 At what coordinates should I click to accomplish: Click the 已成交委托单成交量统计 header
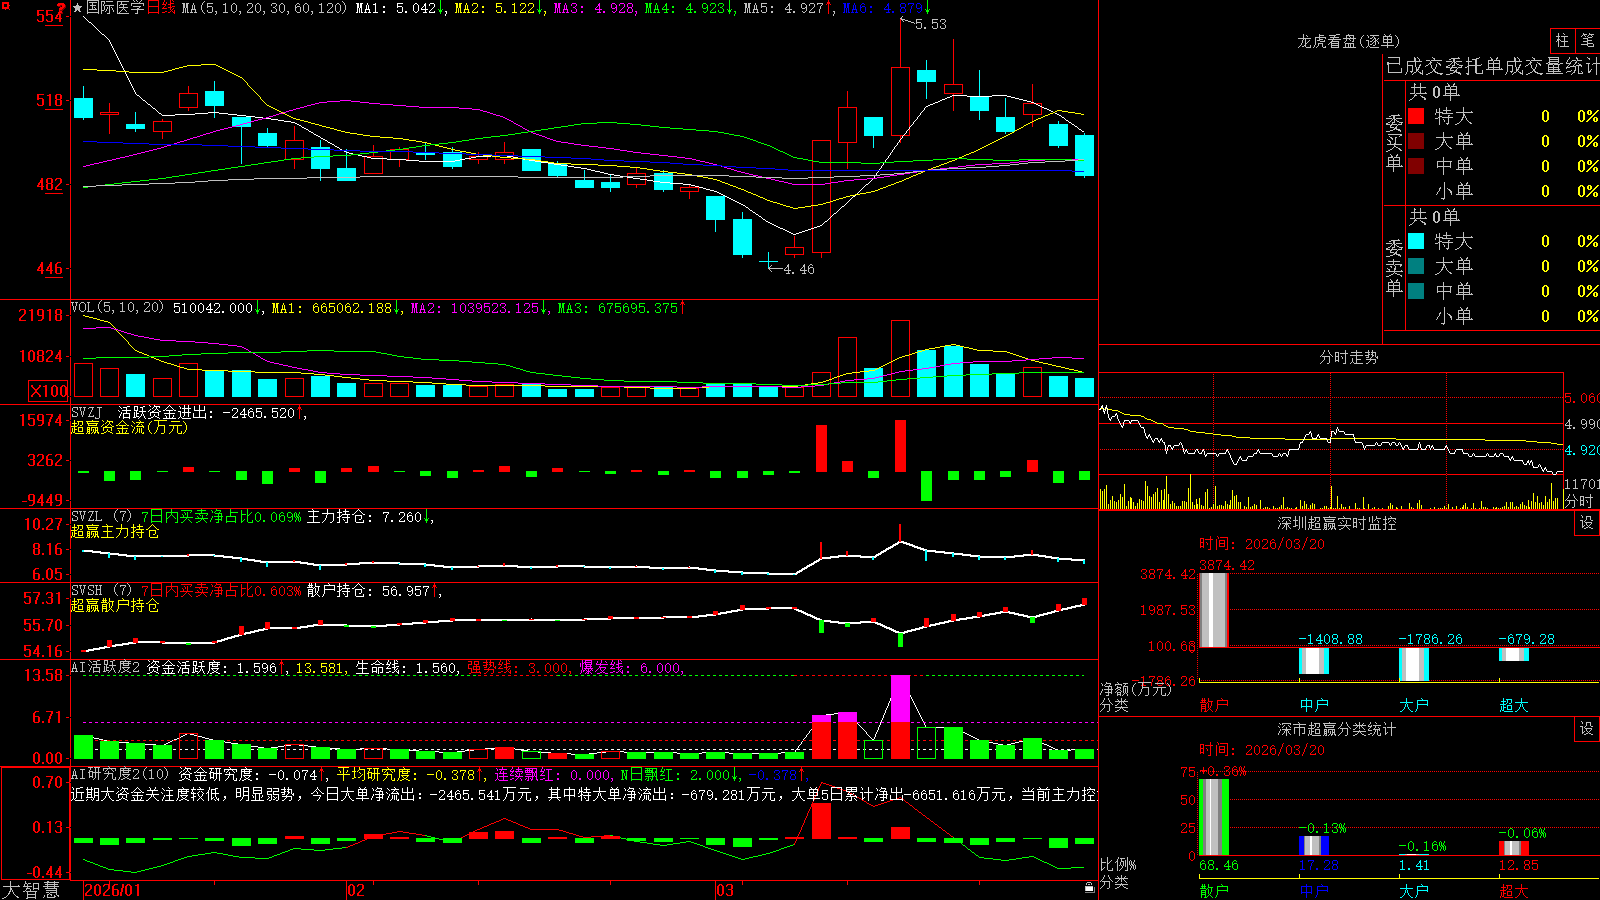pyautogui.click(x=1492, y=66)
